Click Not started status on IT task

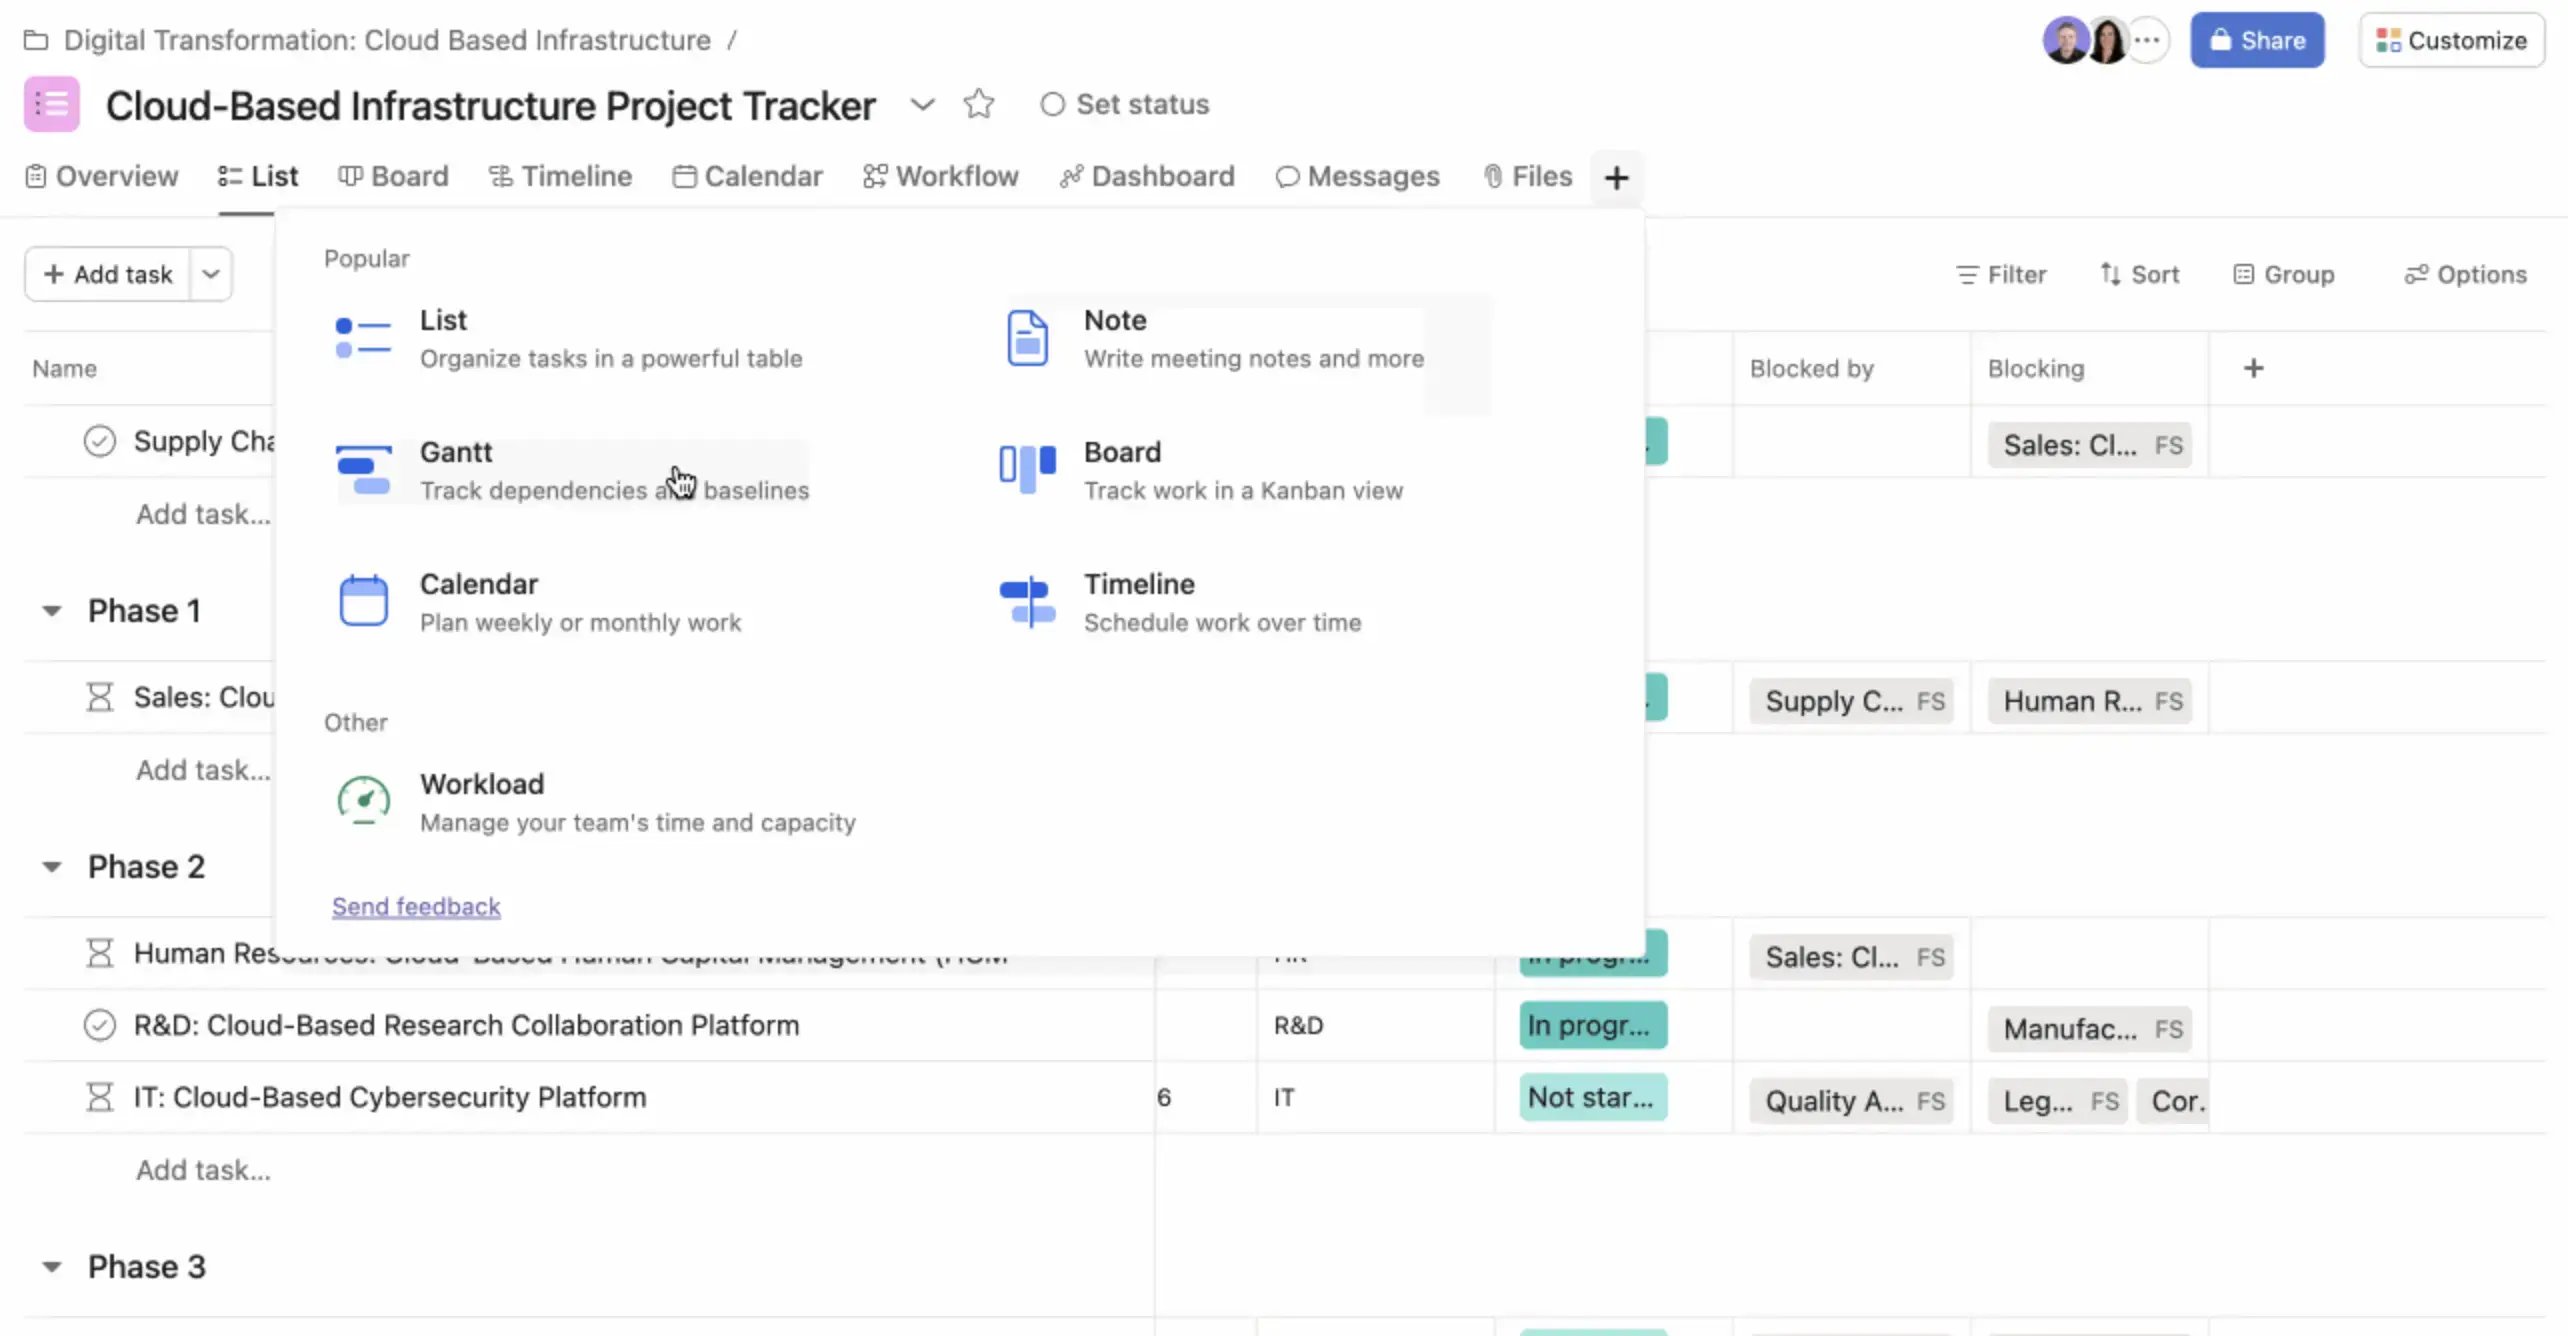(1593, 1097)
